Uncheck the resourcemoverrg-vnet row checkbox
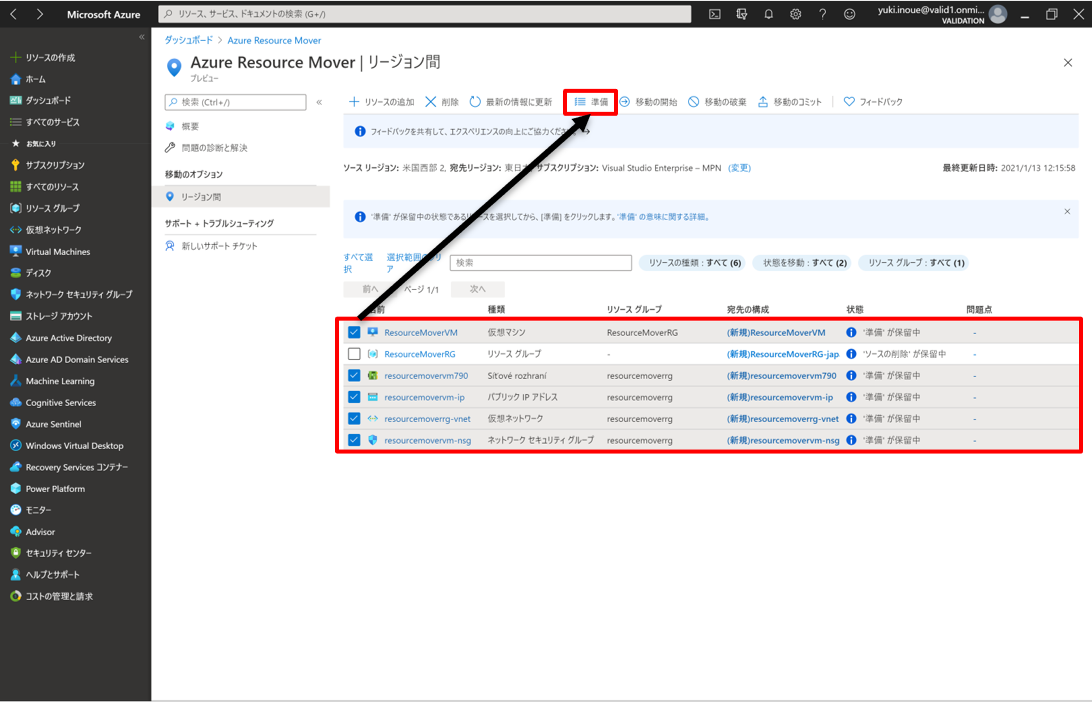Viewport: 1092px width, 702px height. (354, 419)
